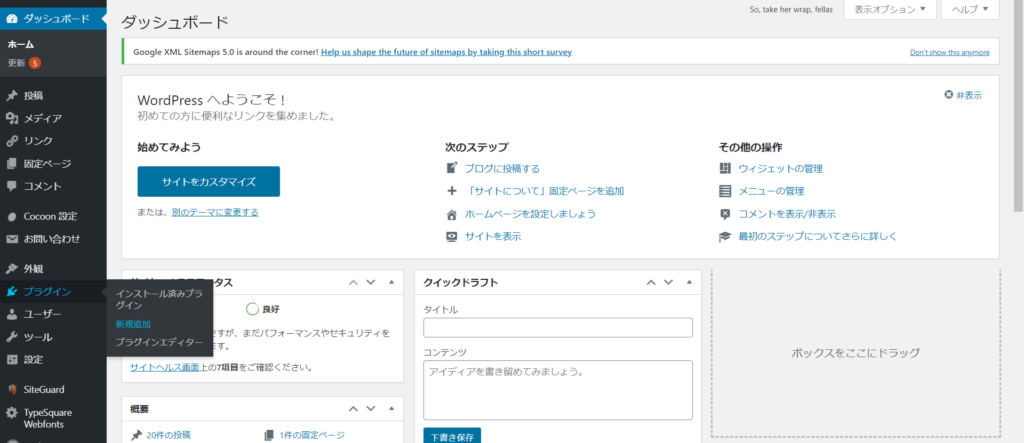Go to ホーム in dashboard submenu

point(21,44)
